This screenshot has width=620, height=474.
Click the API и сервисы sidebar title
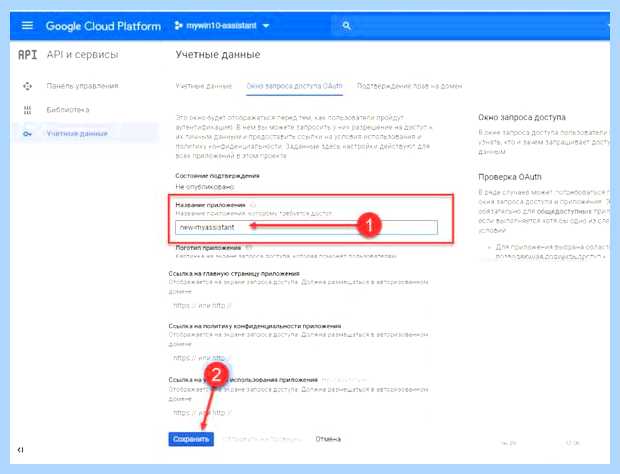83,55
